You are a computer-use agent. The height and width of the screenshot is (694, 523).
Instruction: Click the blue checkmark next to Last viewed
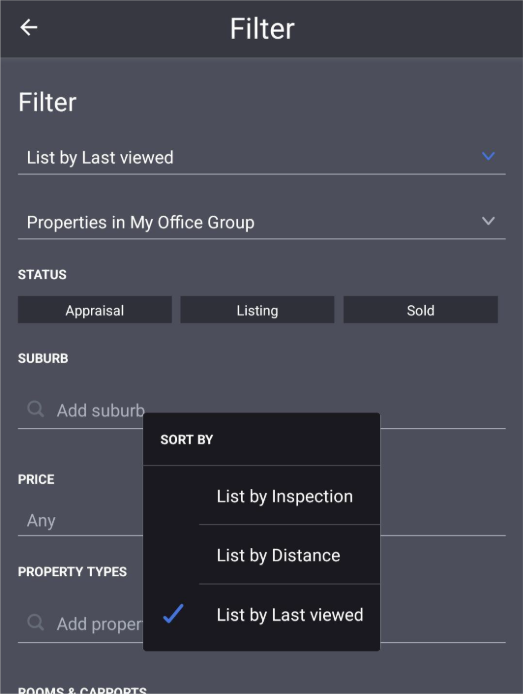[173, 614]
